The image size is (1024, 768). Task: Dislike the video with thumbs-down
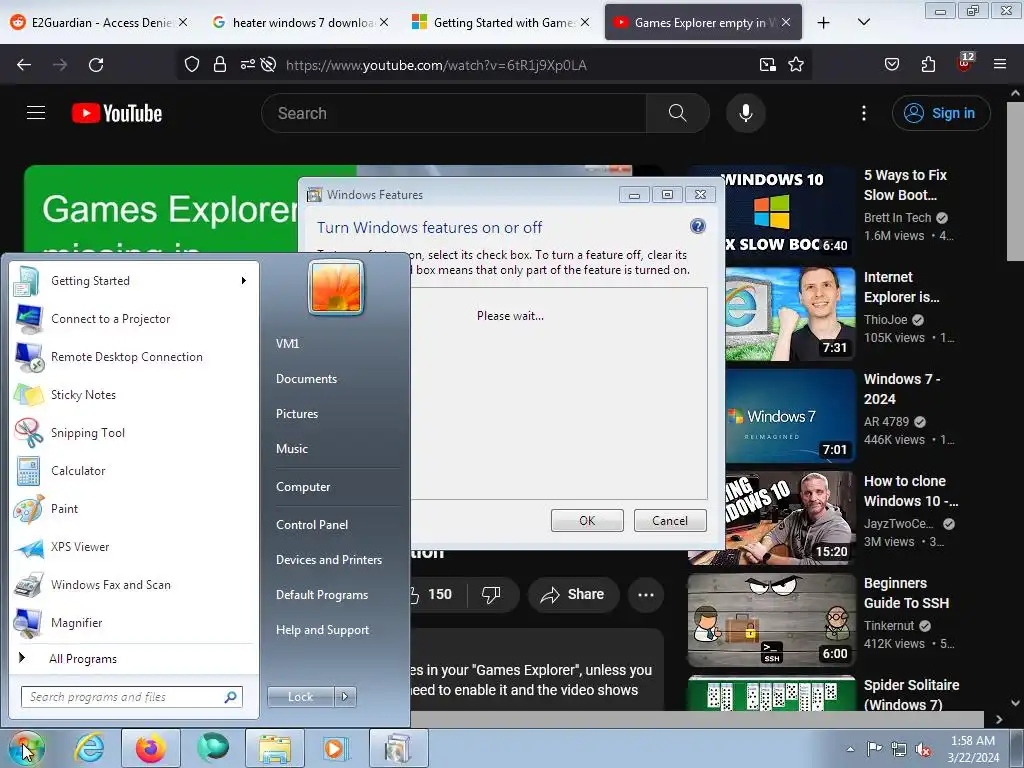[x=490, y=594]
